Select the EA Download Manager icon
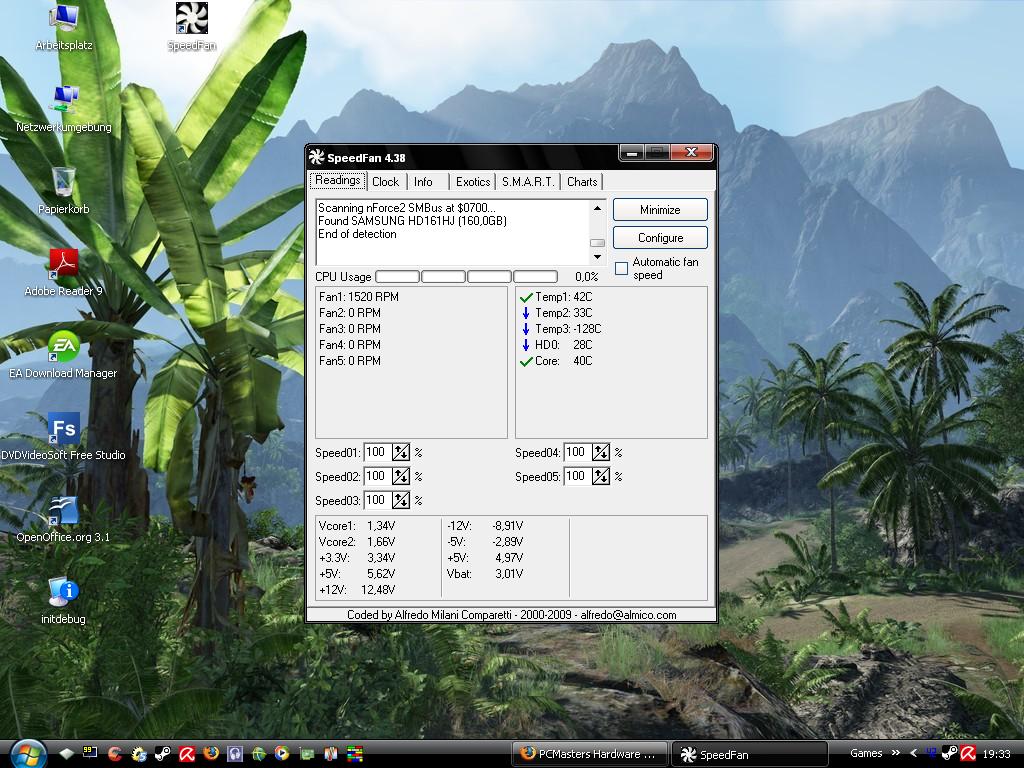The height and width of the screenshot is (768, 1024). (63, 355)
